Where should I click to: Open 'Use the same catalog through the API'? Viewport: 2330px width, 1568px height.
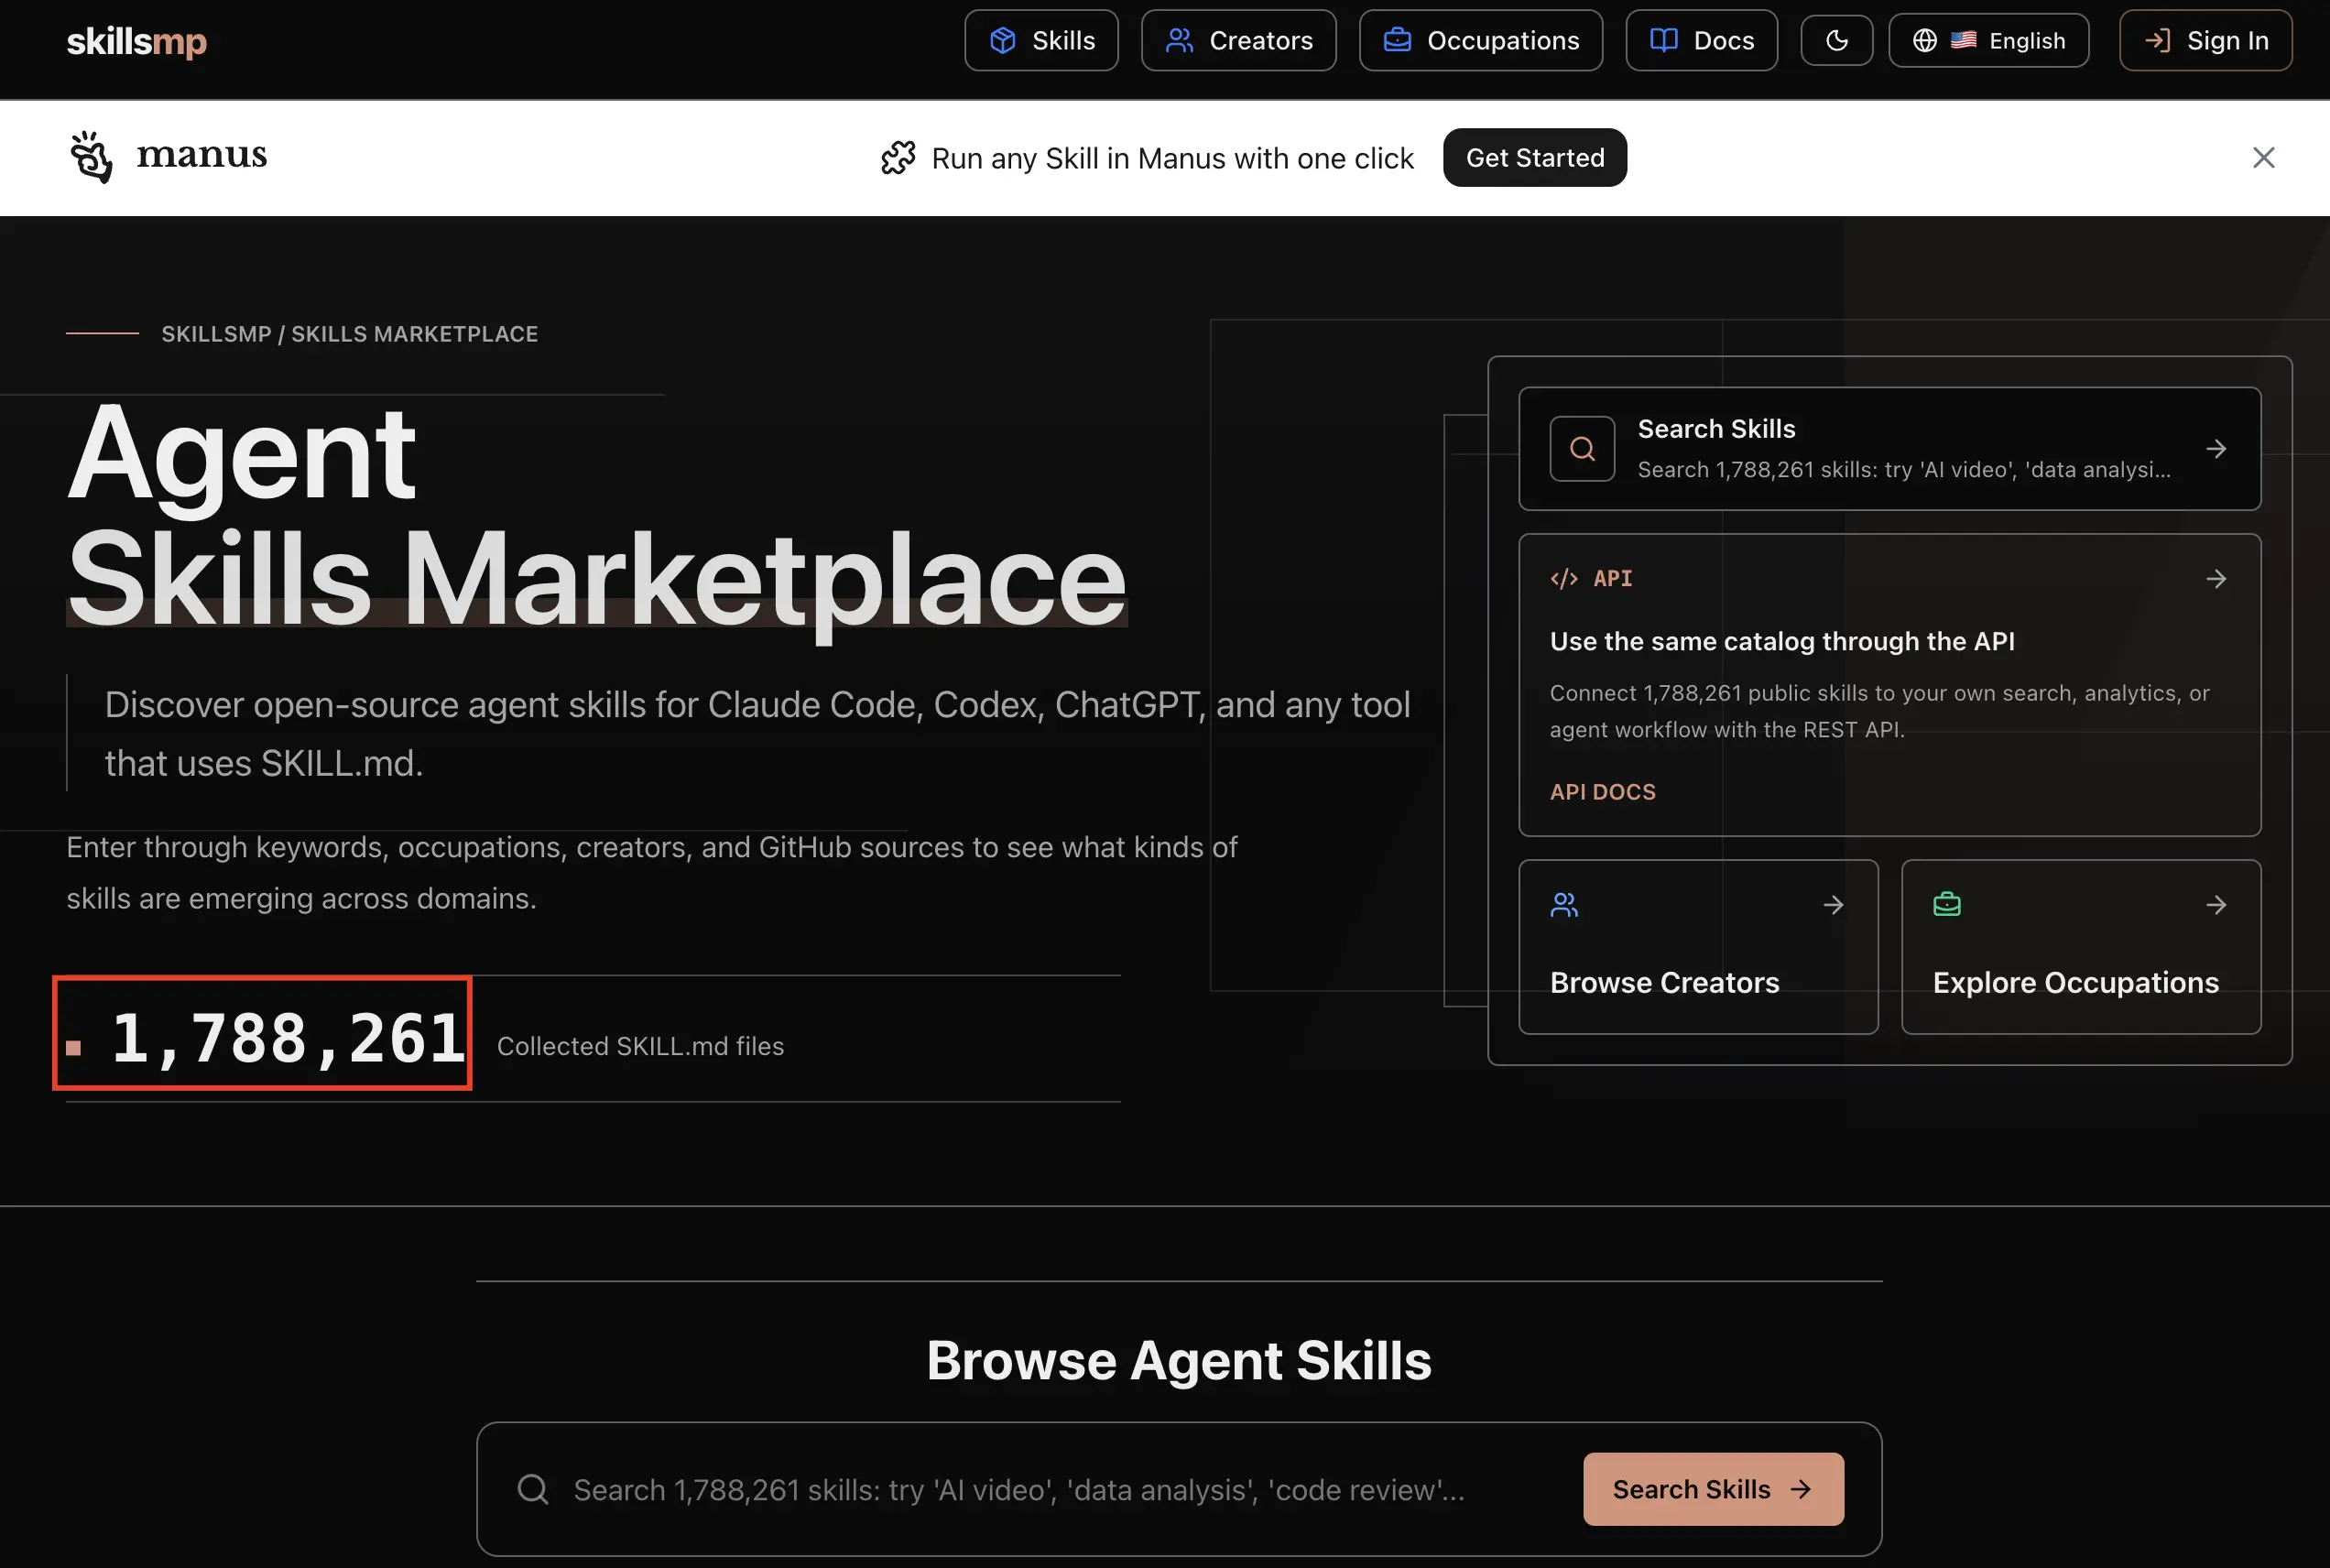point(1782,641)
